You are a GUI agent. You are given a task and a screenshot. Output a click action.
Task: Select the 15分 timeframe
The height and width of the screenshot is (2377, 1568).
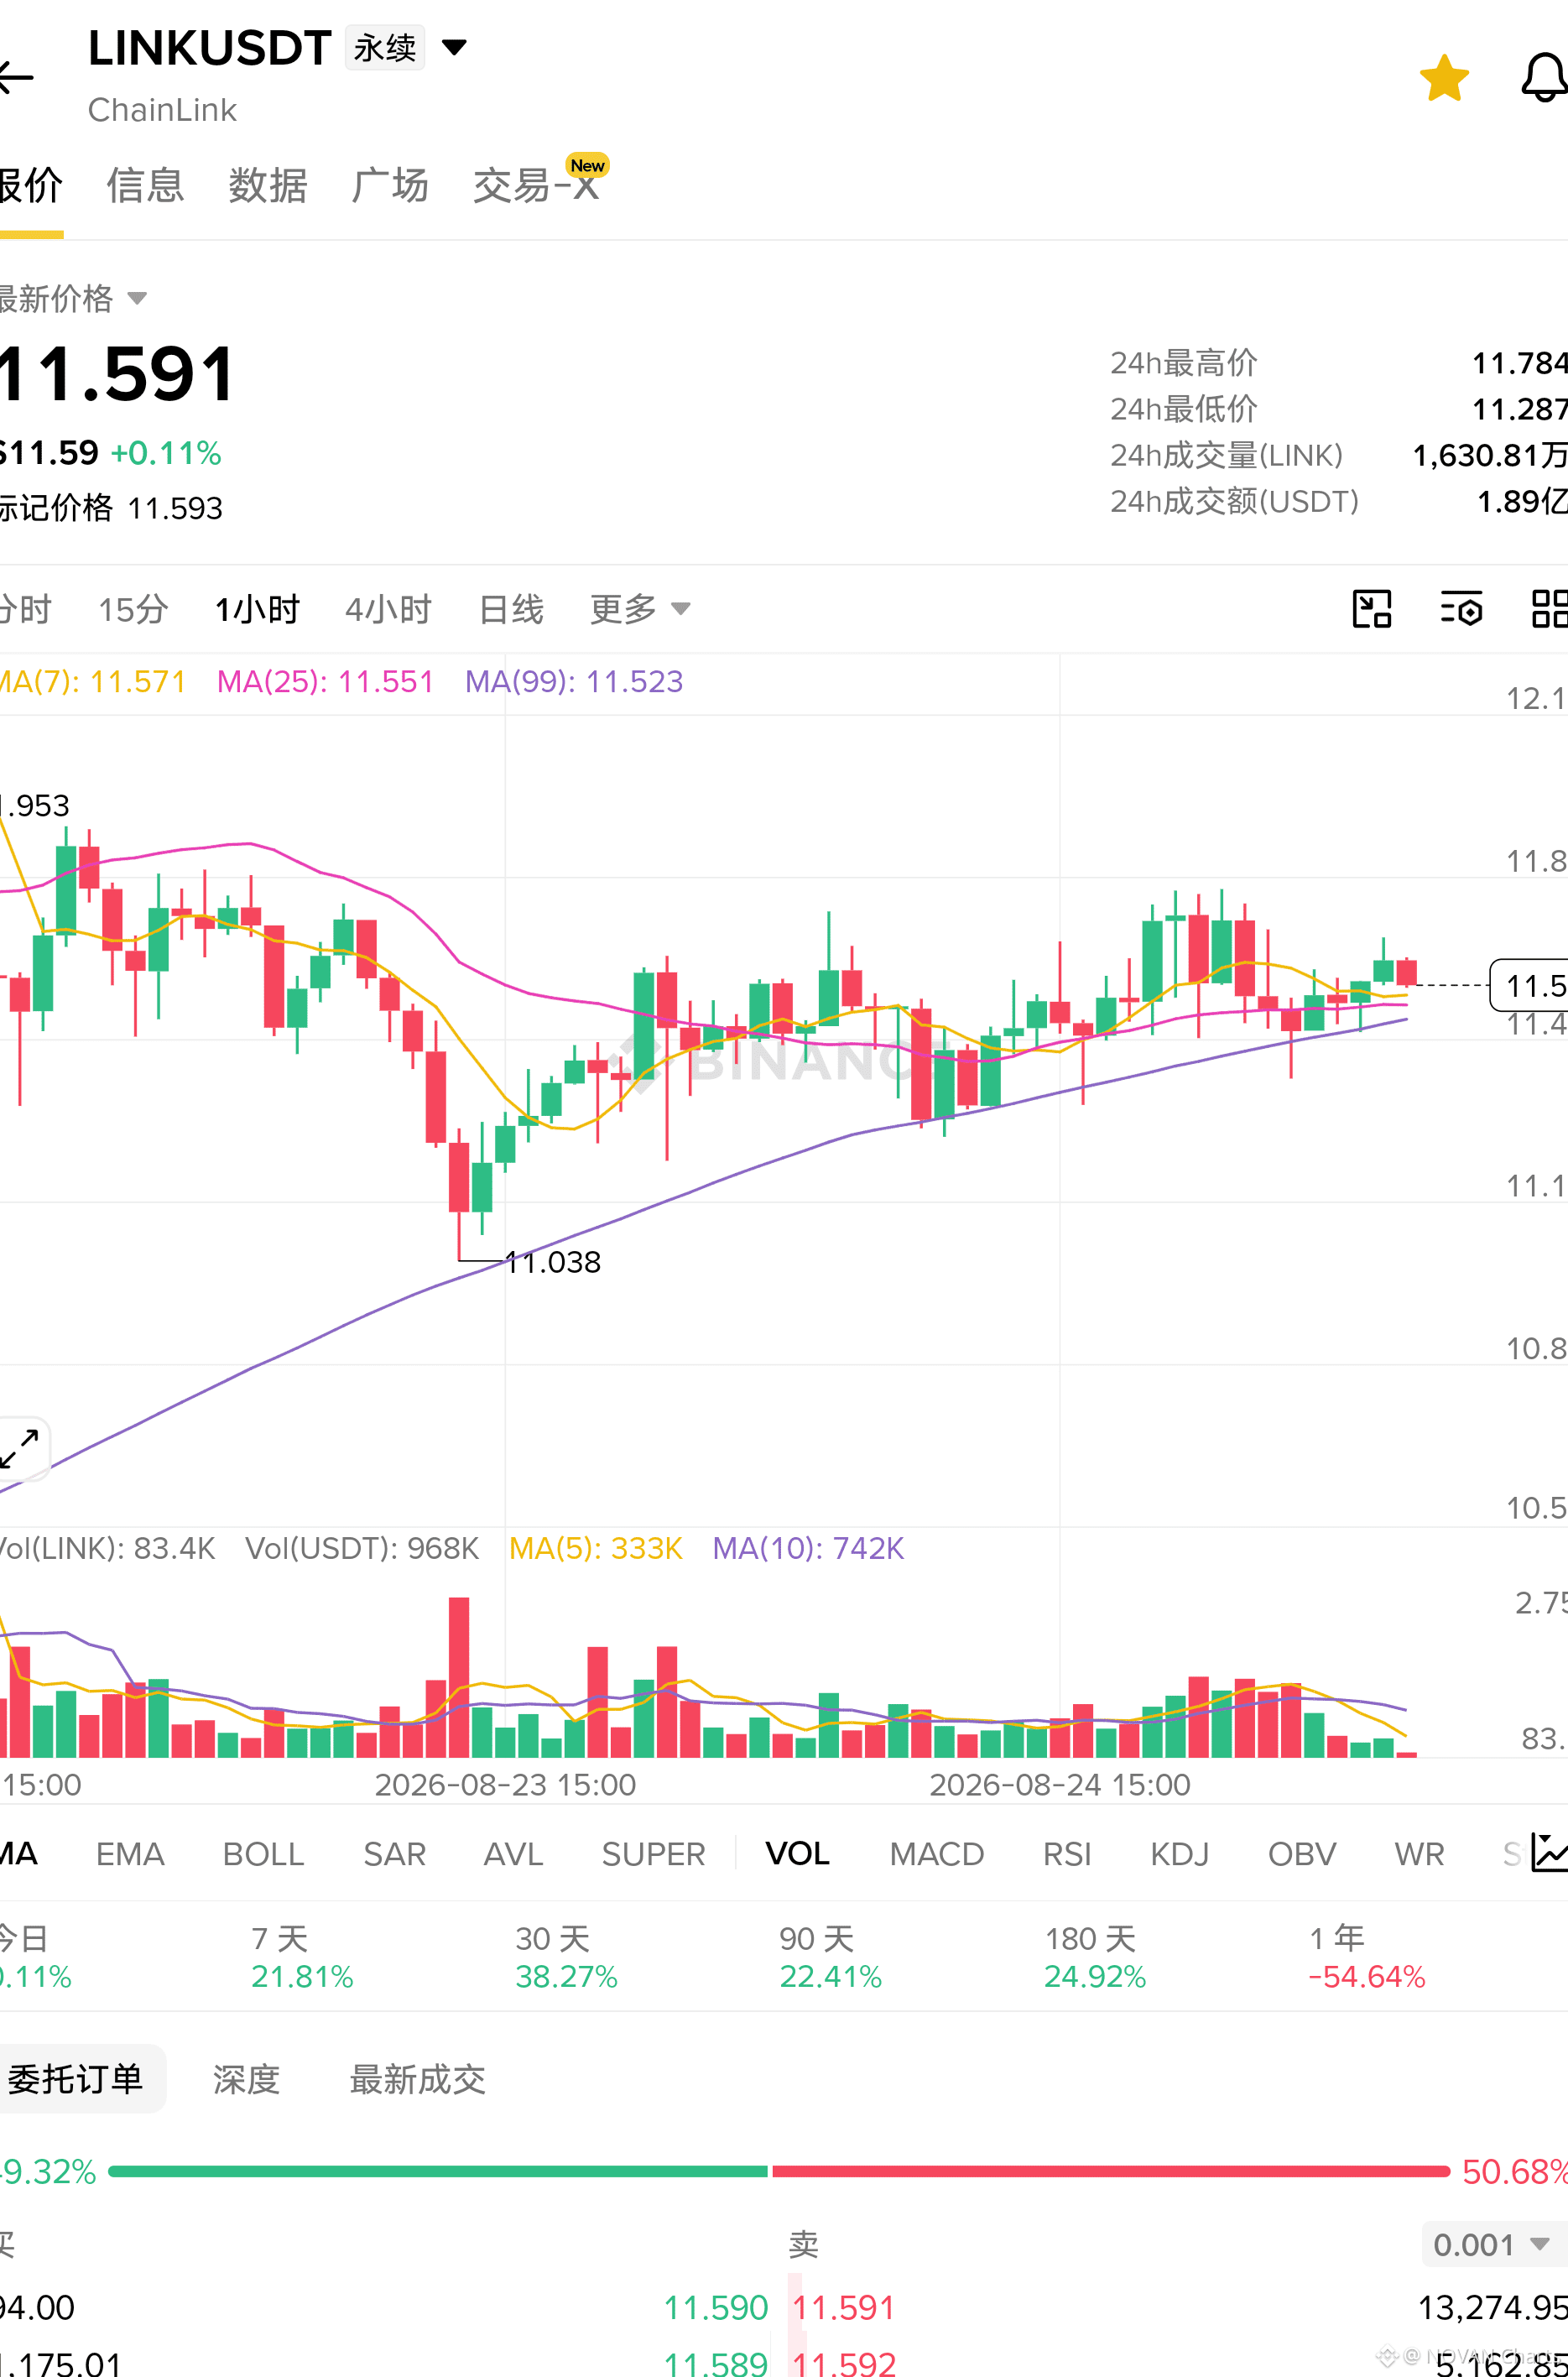tap(133, 609)
